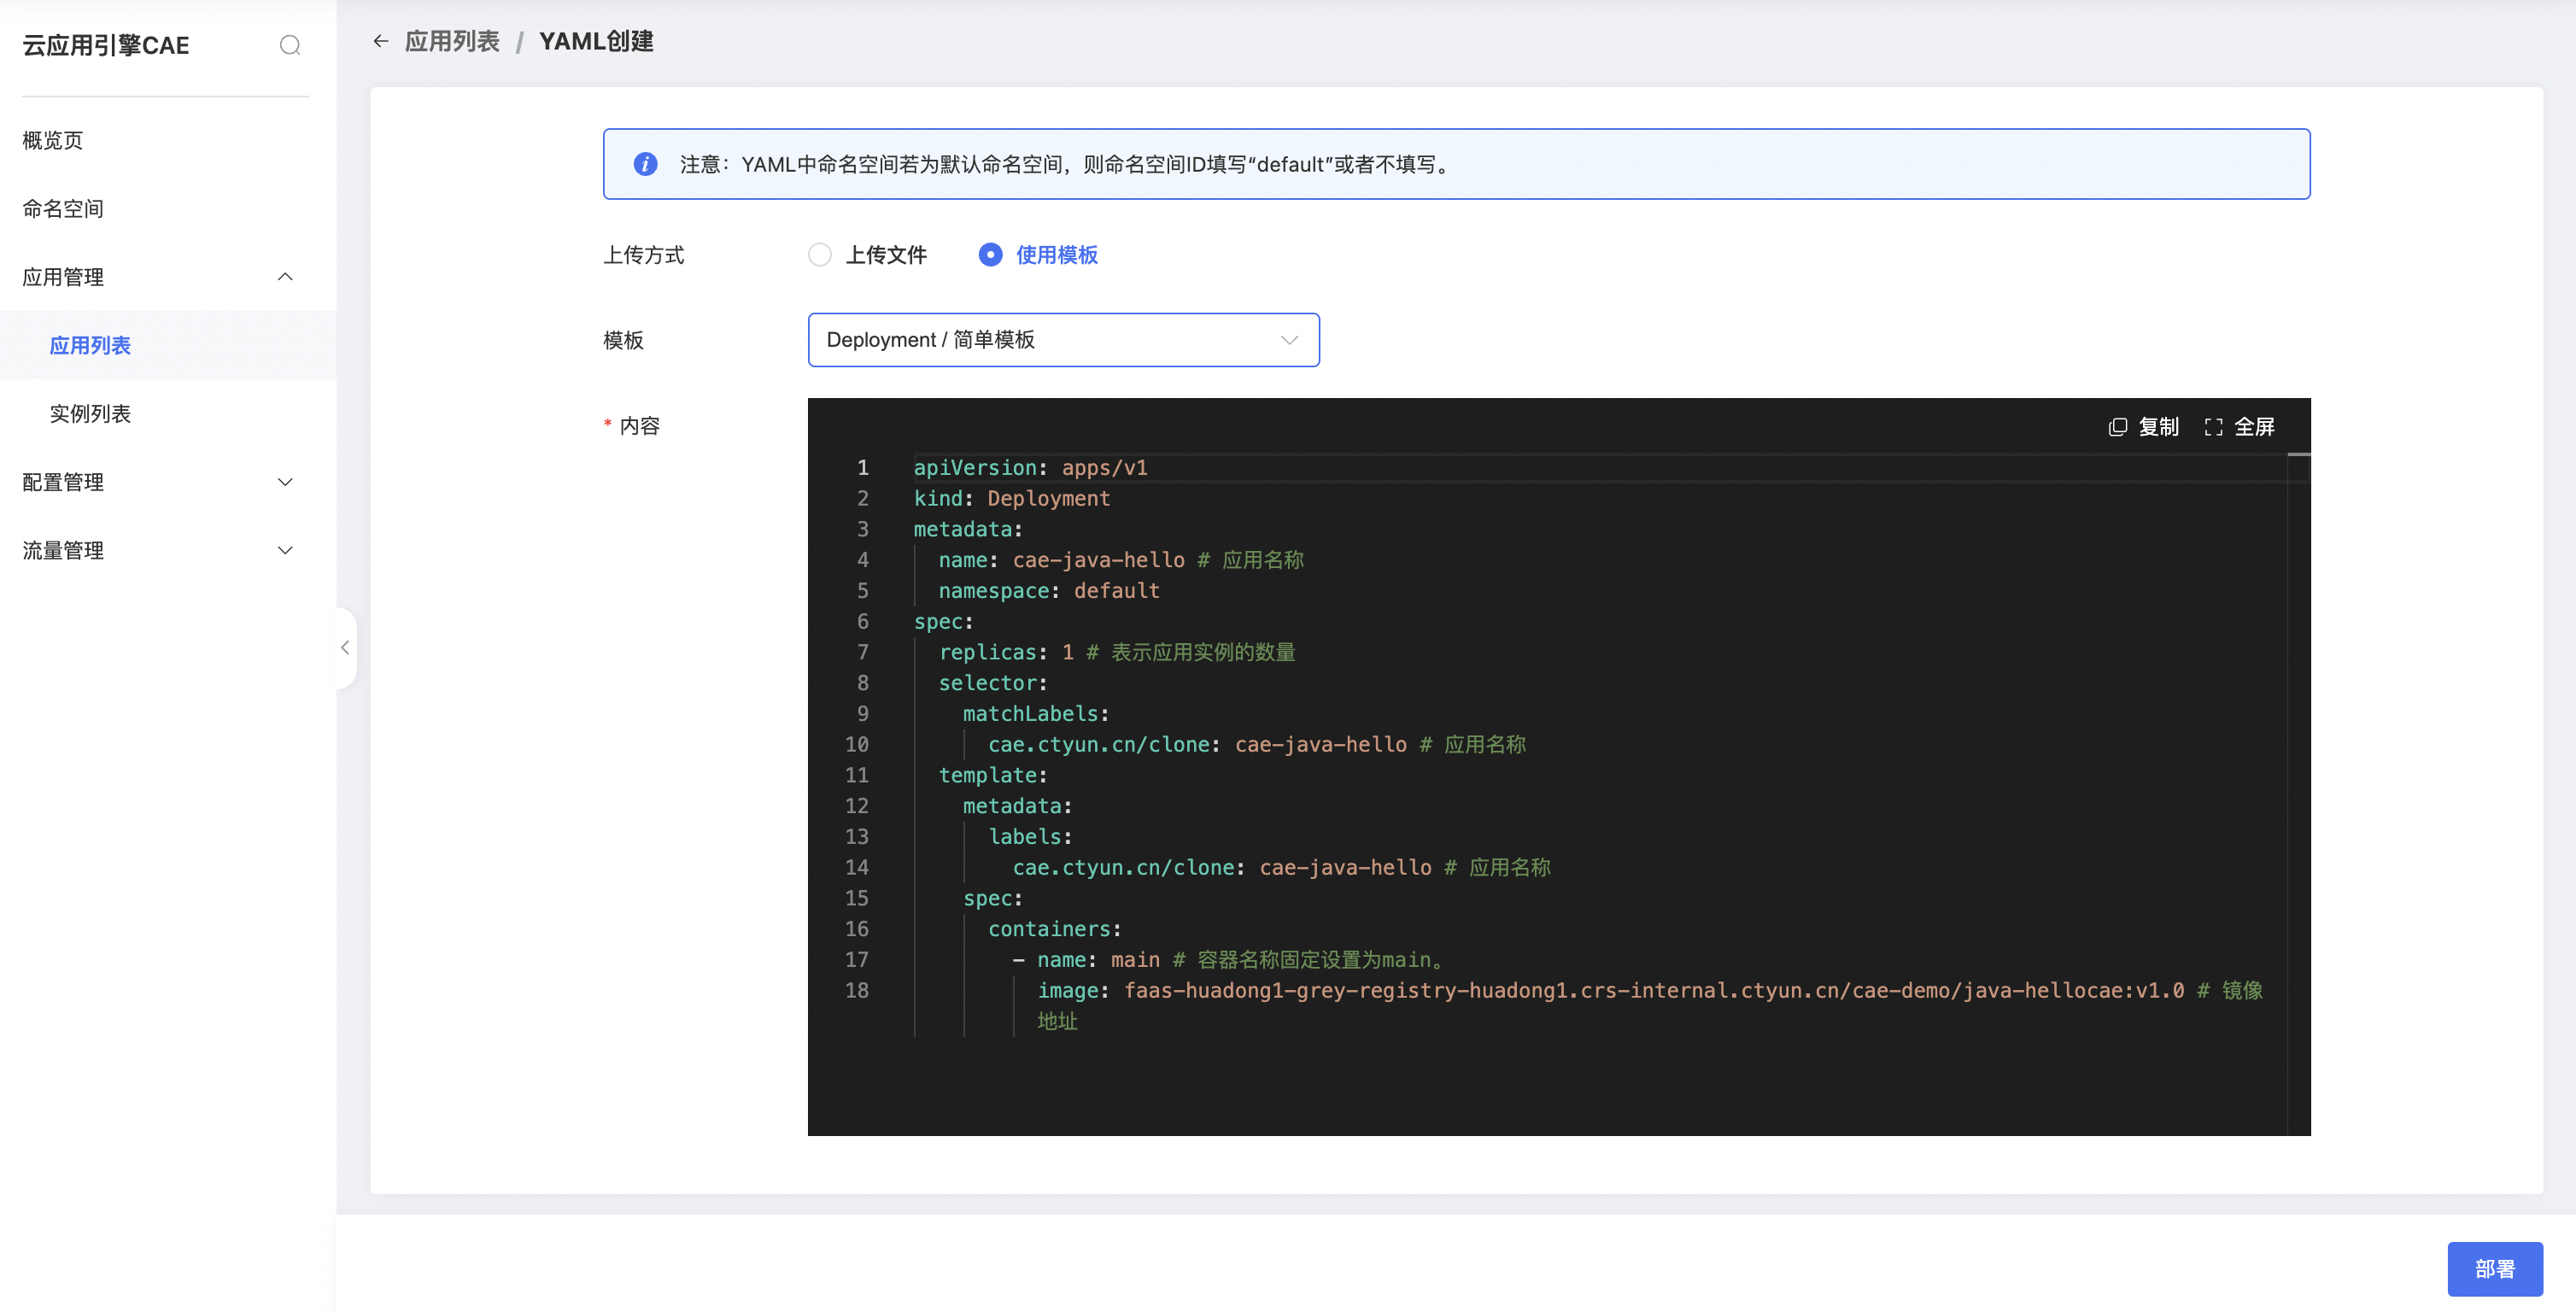Click the back arrow to application list
The width and height of the screenshot is (2576, 1312).
pos(381,41)
